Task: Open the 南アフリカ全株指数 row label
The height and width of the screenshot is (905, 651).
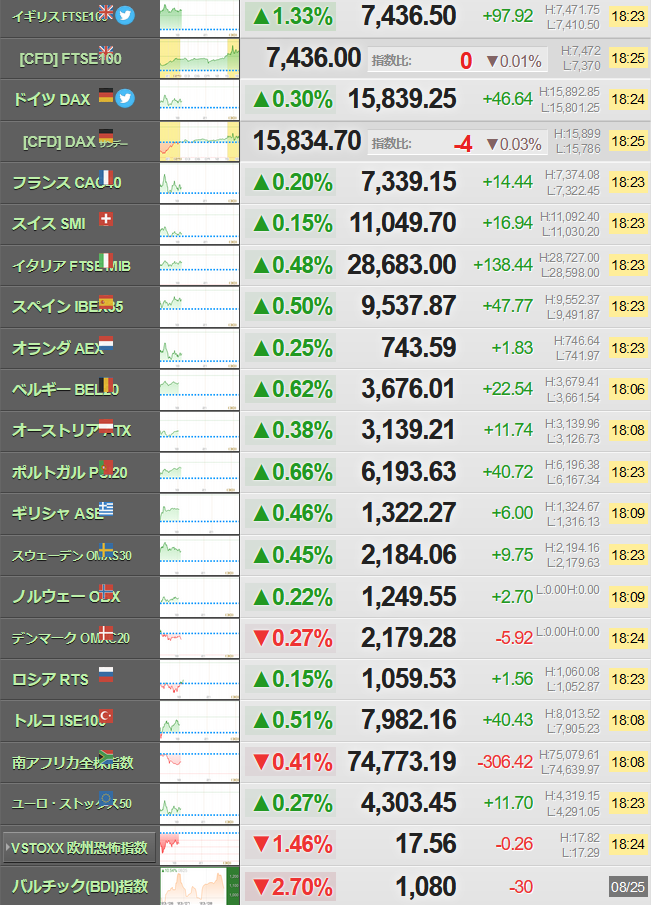Action: click(x=73, y=763)
